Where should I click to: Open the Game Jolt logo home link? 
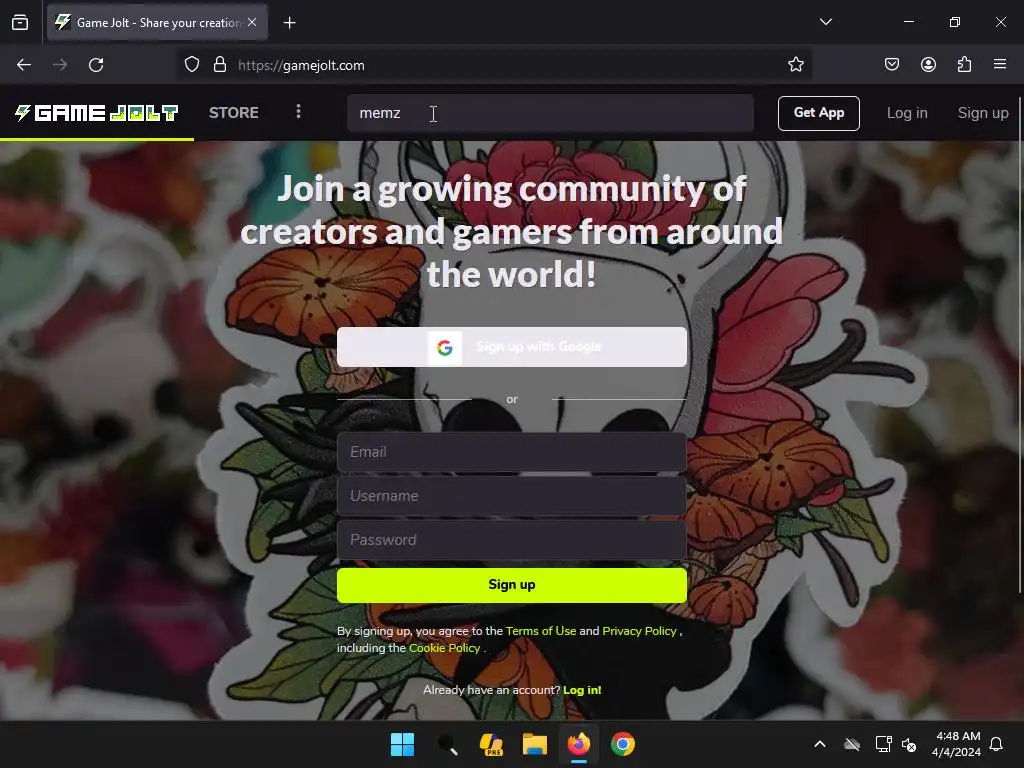tap(97, 113)
